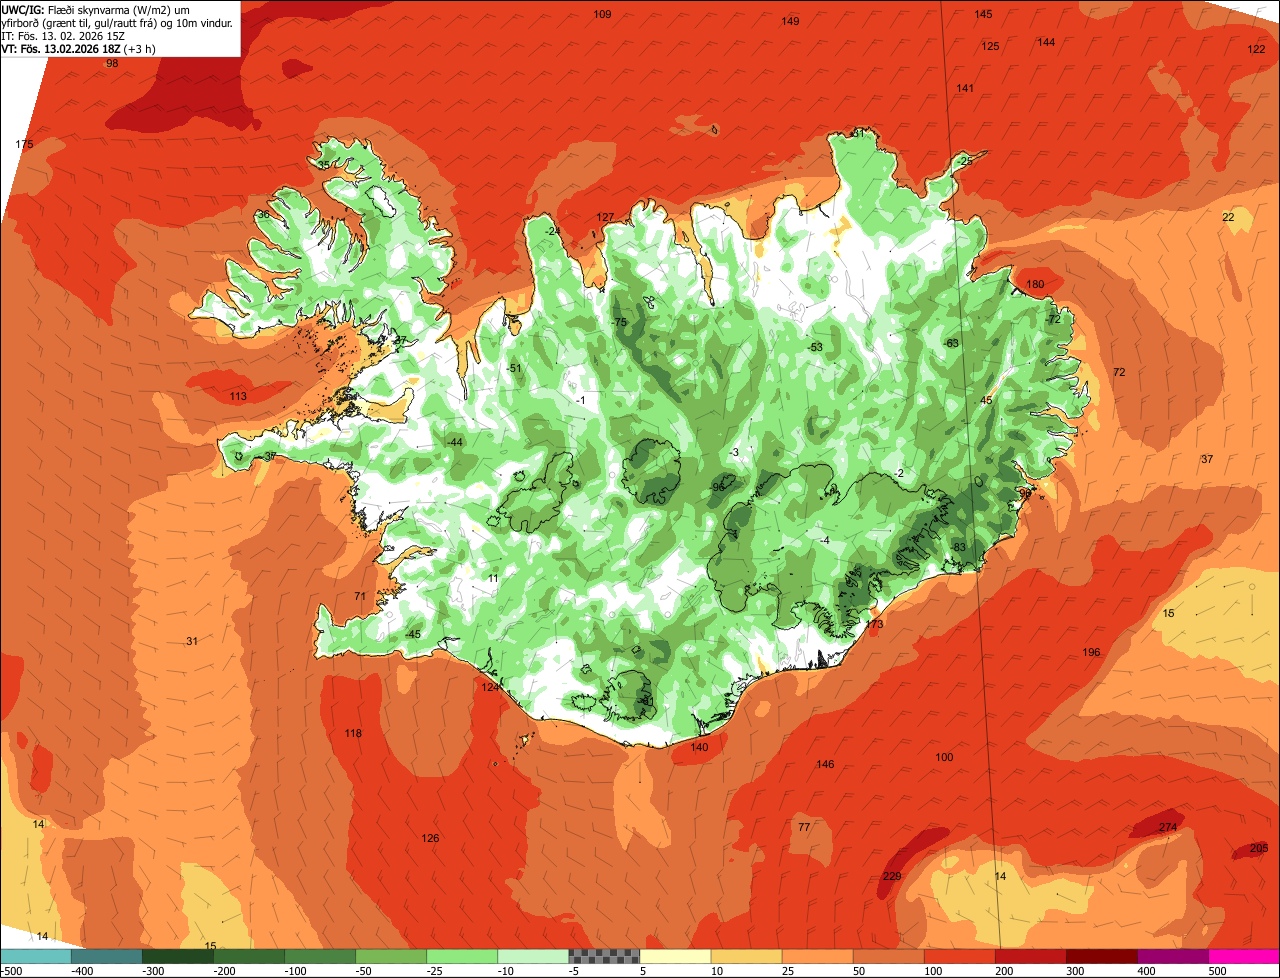Click the map value 173 on the southeast coast
1280x978 pixels.
875,624
